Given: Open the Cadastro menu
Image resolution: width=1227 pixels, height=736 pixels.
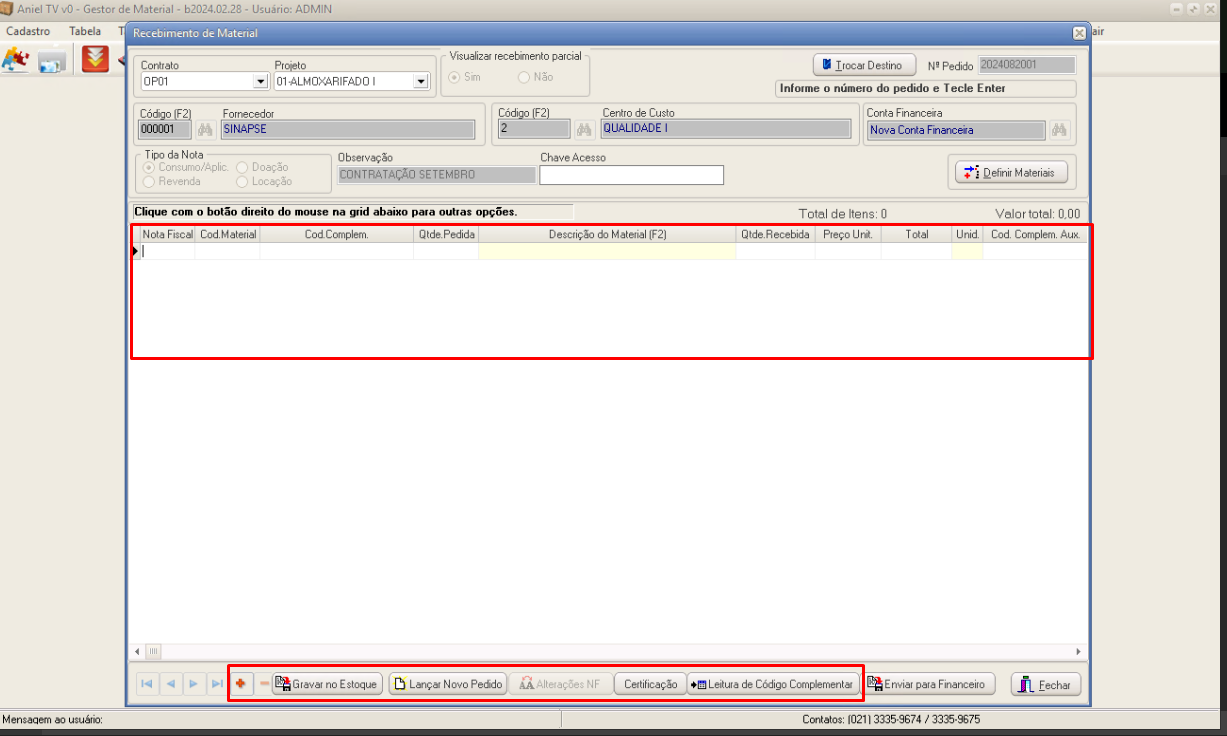Looking at the screenshot, I should pyautogui.click(x=28, y=31).
